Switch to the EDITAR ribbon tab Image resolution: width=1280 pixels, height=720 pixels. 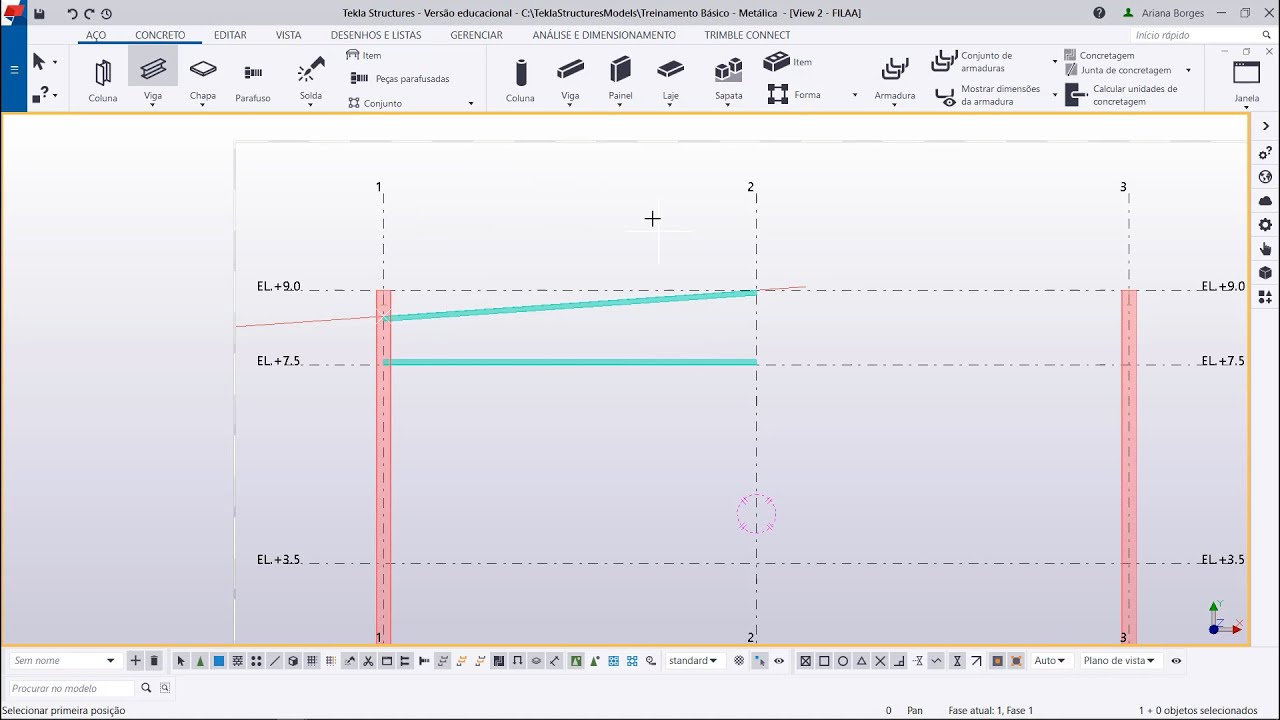click(230, 35)
